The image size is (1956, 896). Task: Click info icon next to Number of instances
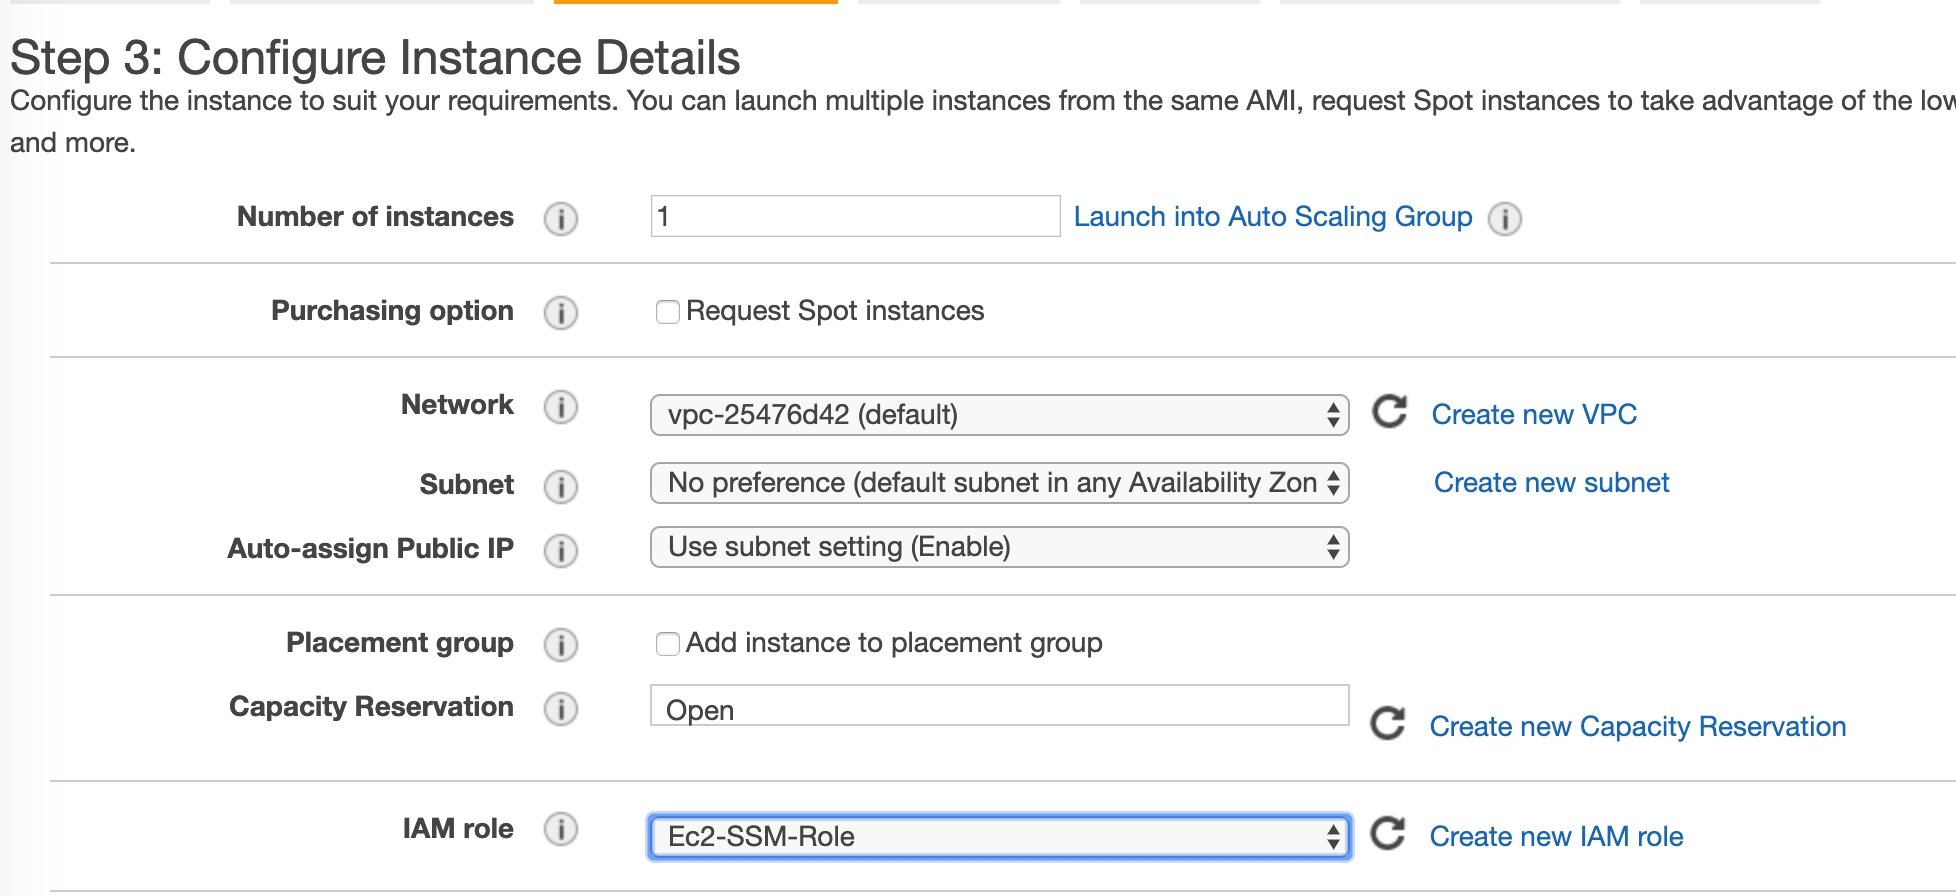coord(560,218)
